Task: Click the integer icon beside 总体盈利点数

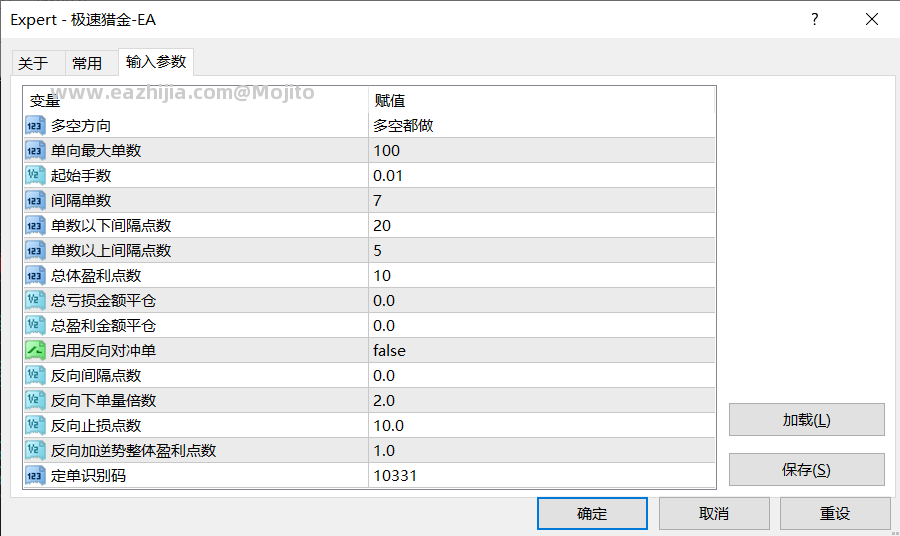Action: pyautogui.click(x=35, y=275)
